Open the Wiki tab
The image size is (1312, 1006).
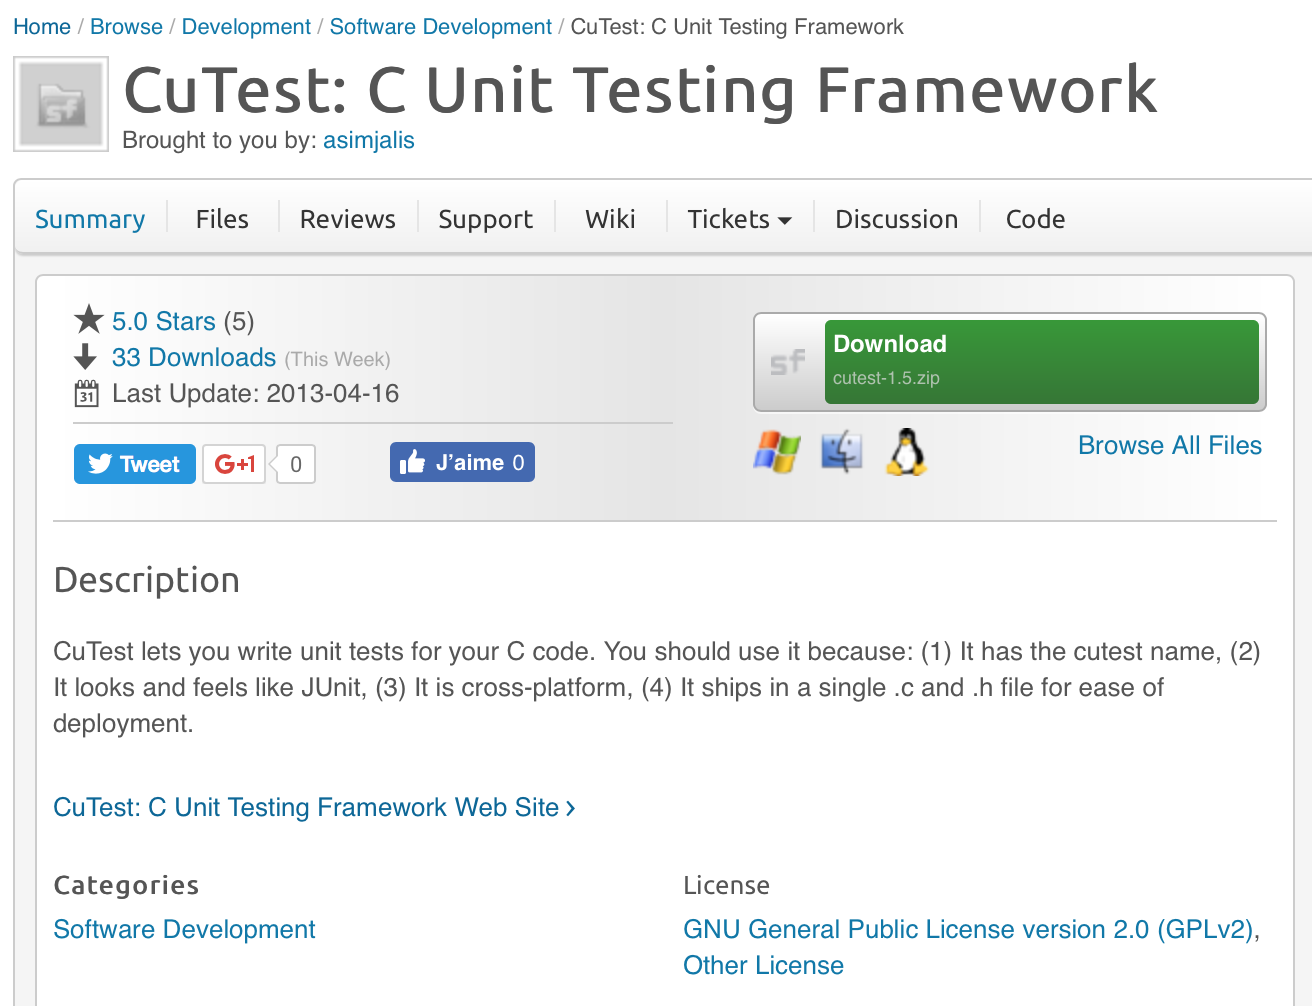point(610,219)
